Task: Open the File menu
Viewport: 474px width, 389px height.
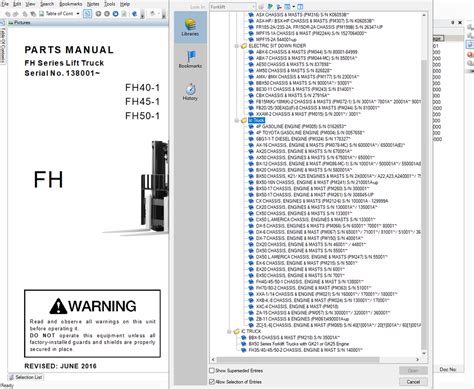Action: (x=5, y=4)
